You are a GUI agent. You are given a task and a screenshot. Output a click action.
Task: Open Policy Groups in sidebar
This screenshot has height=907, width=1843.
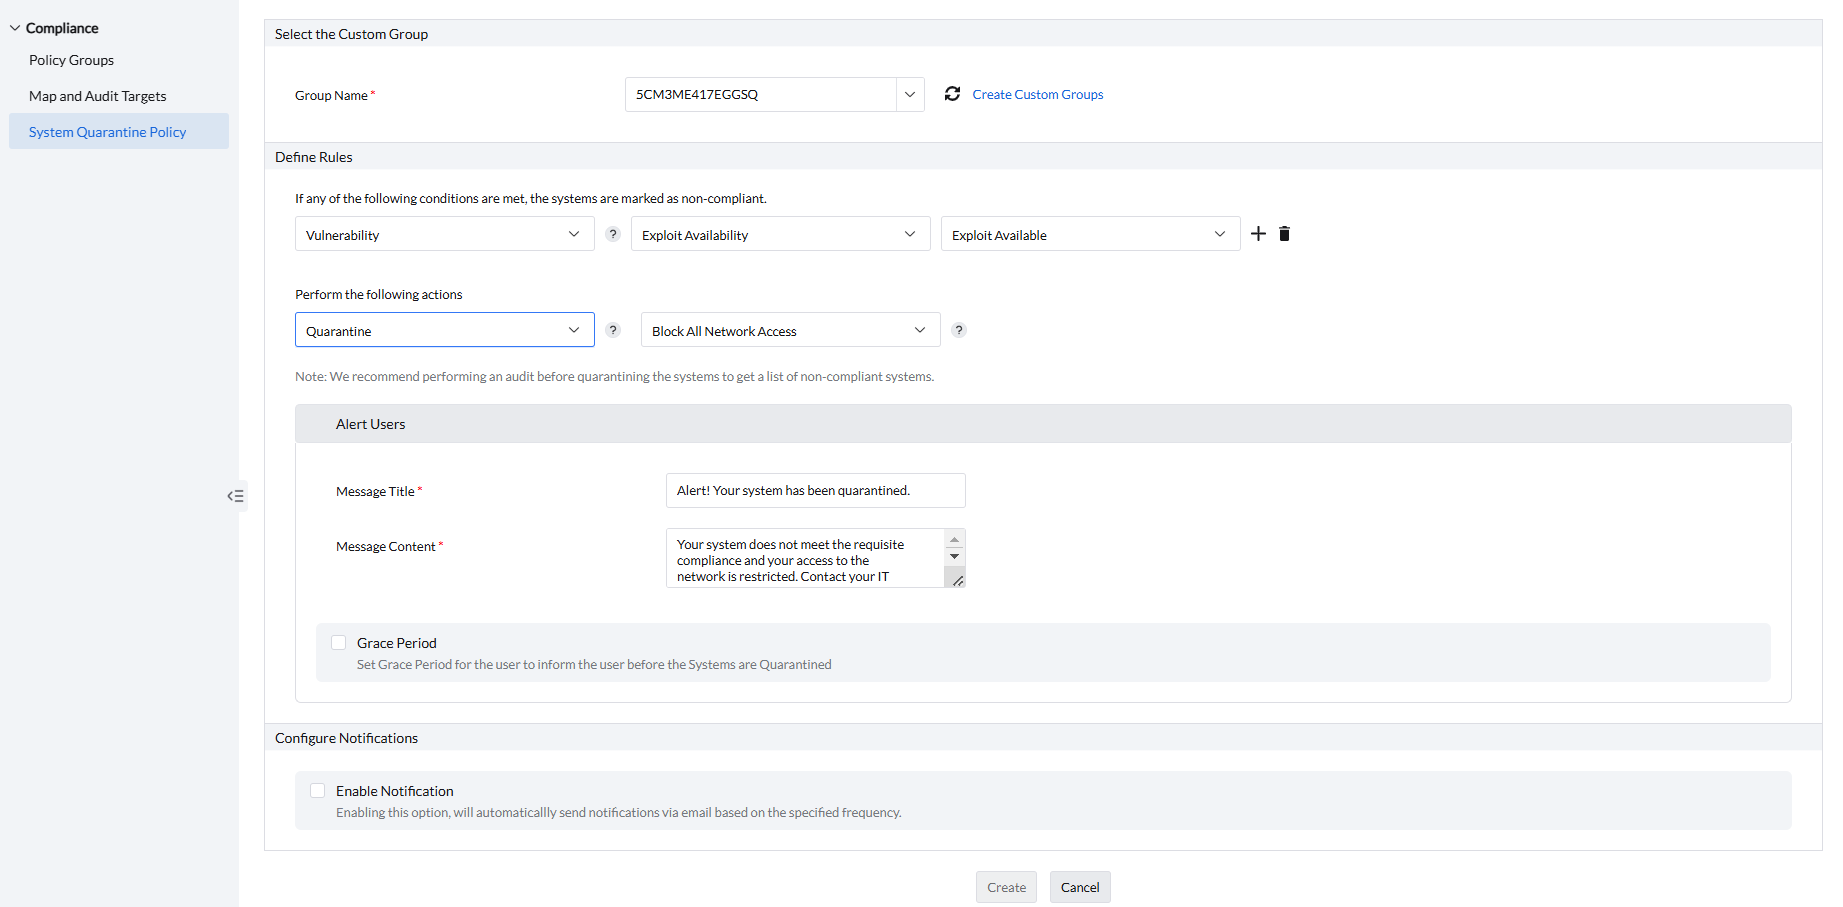(71, 60)
